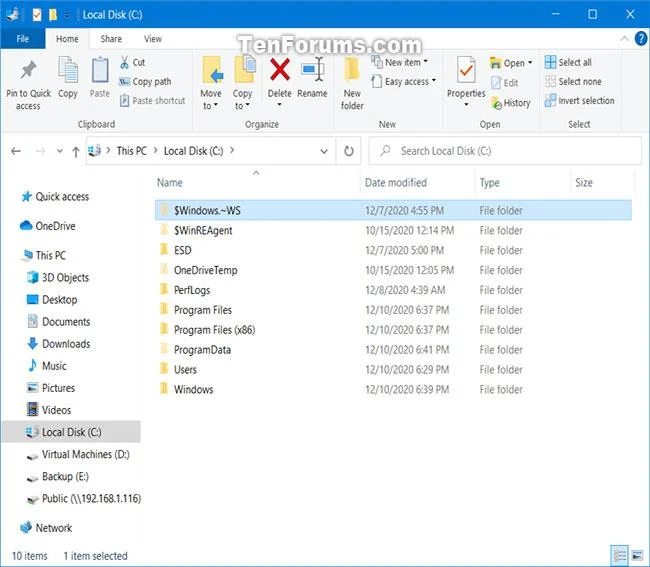Open the Open button dropdown arrow
650x567 pixels.
pyautogui.click(x=530, y=63)
